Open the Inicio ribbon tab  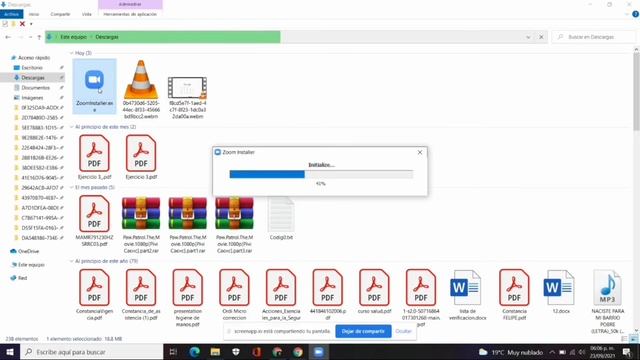click(x=34, y=14)
